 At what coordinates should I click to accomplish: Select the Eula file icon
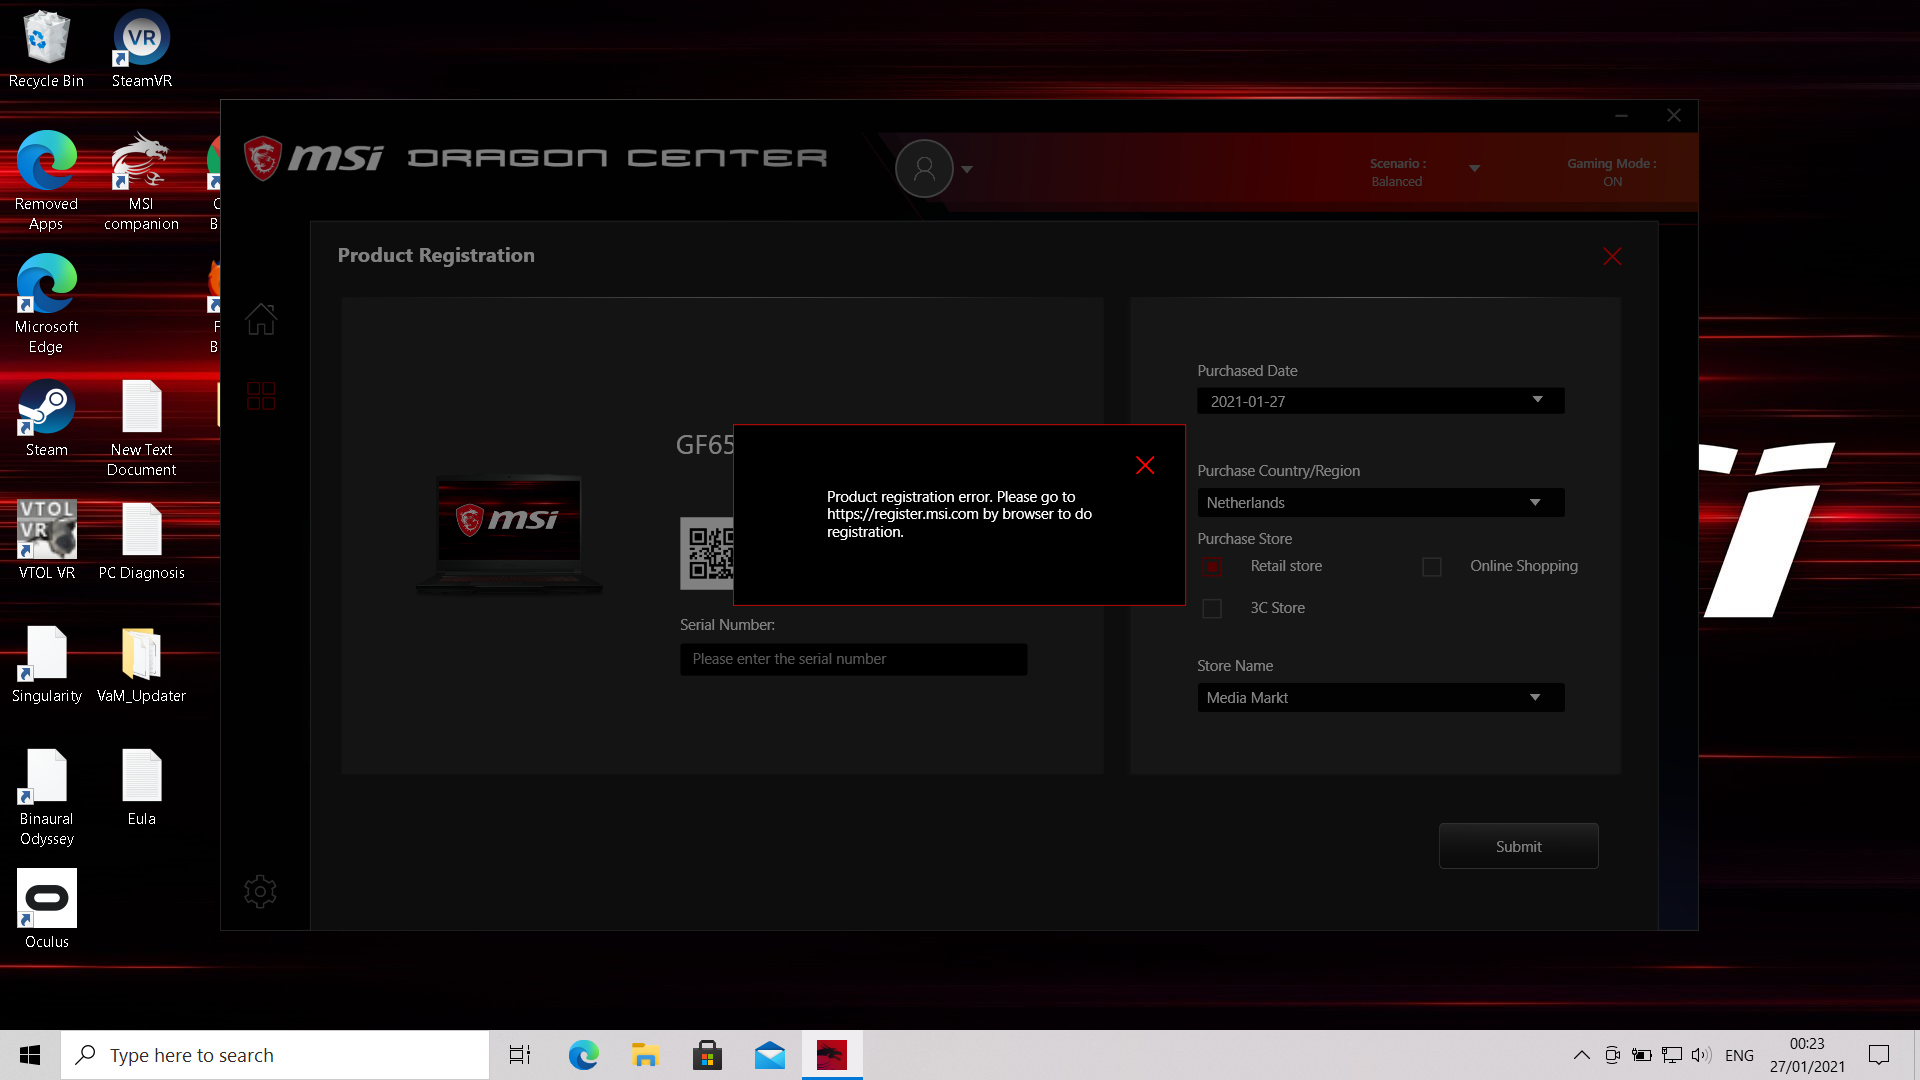point(141,788)
